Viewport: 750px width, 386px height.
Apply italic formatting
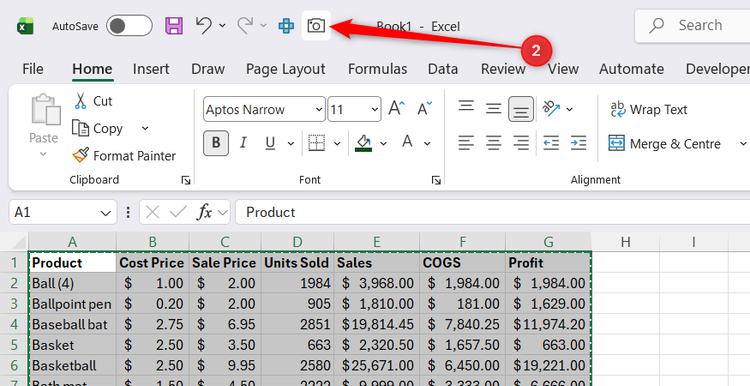[x=243, y=143]
